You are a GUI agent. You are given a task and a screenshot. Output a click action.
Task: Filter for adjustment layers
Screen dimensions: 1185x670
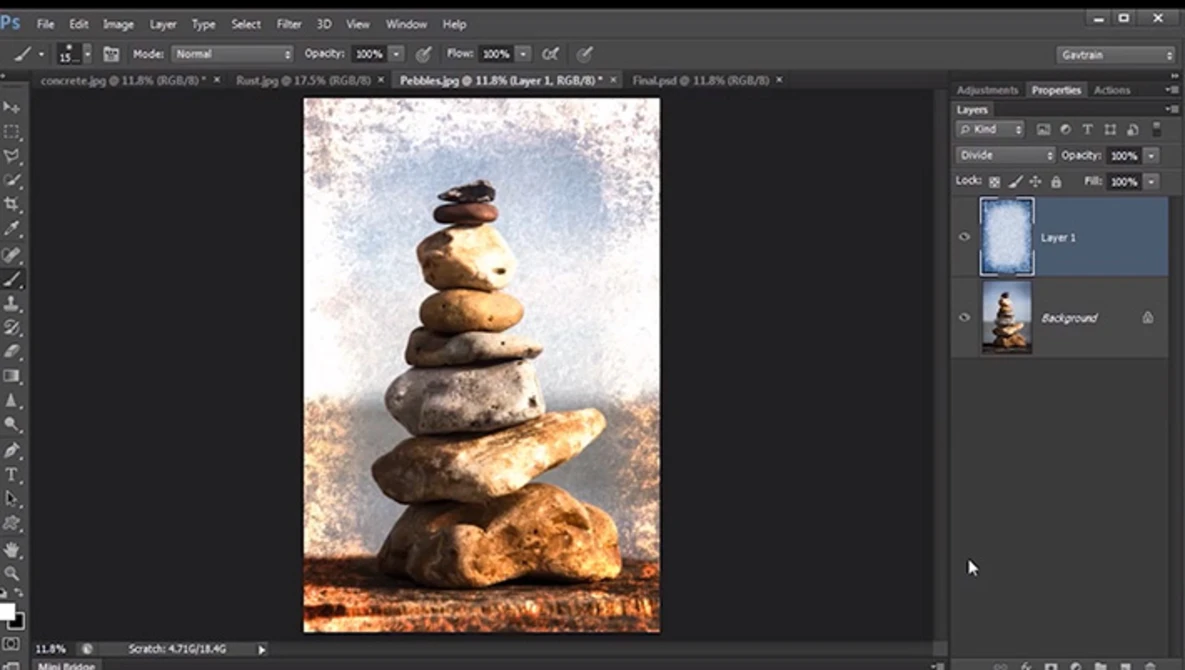pos(1066,130)
